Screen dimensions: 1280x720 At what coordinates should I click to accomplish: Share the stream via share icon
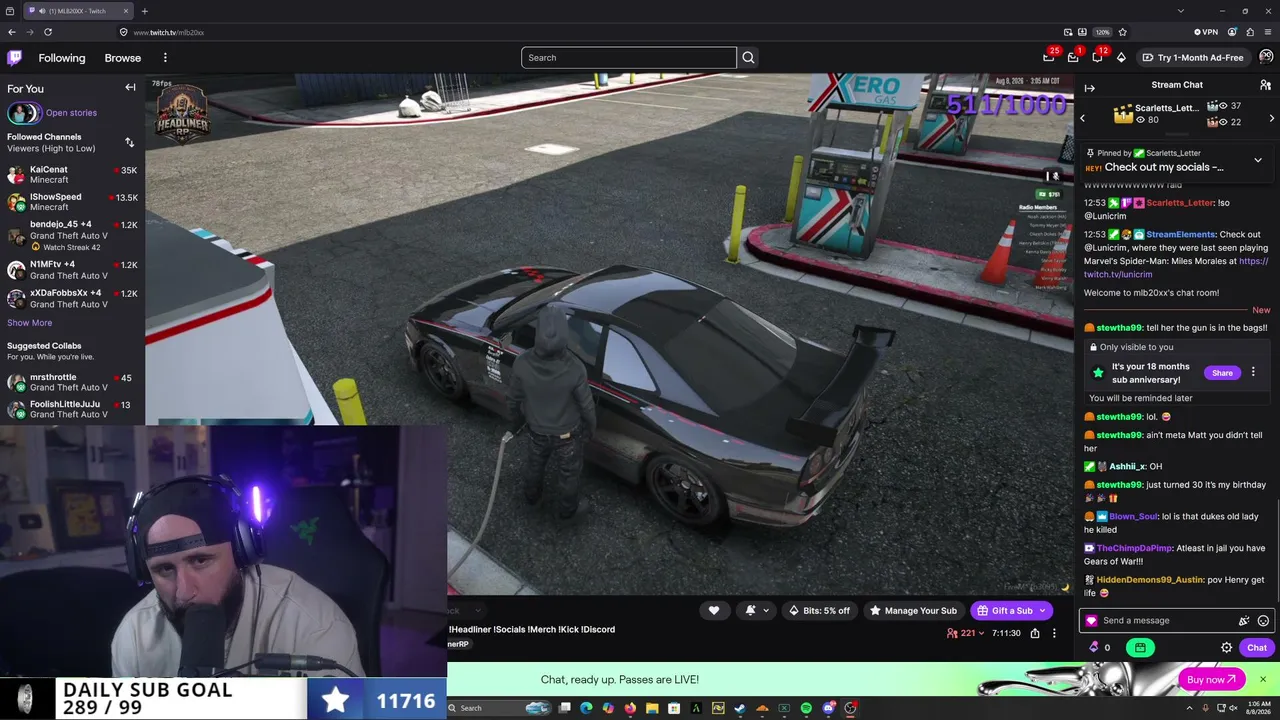1035,634
